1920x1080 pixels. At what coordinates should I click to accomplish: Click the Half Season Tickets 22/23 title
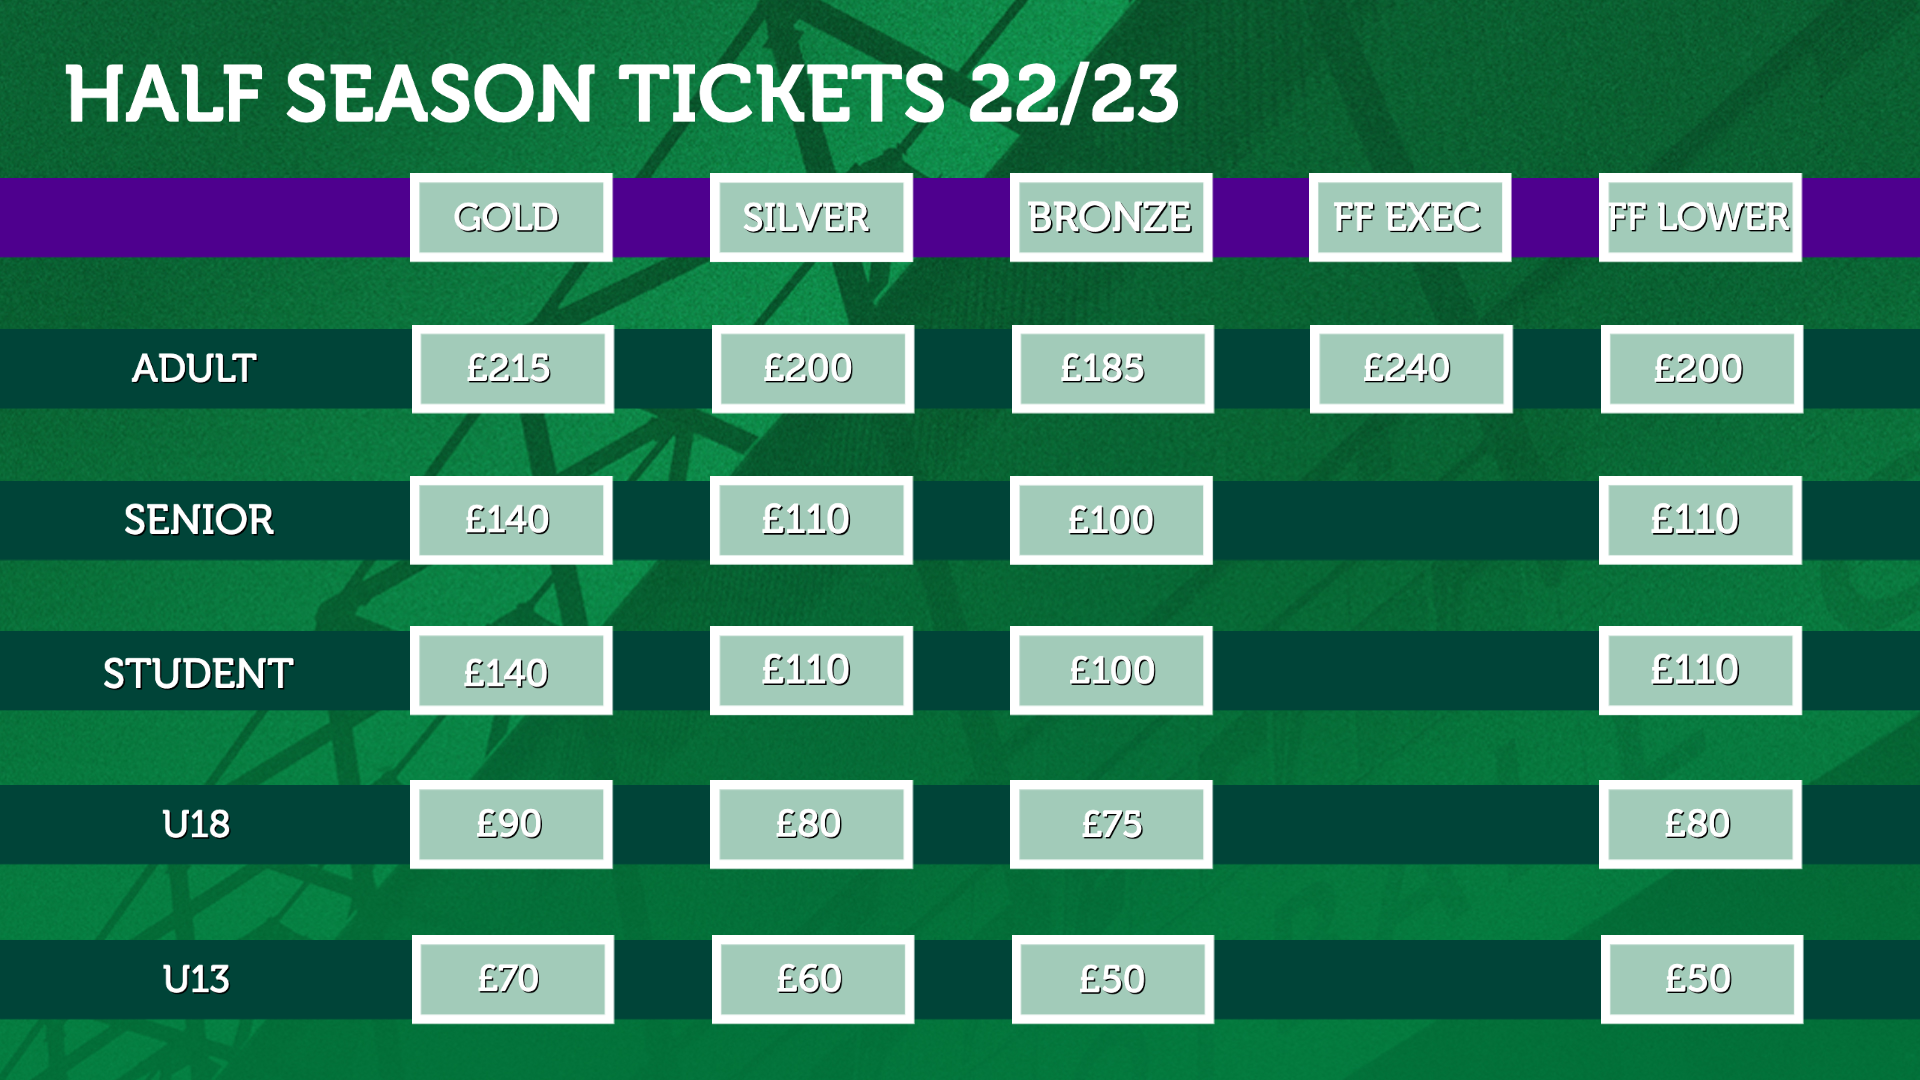[x=622, y=94]
